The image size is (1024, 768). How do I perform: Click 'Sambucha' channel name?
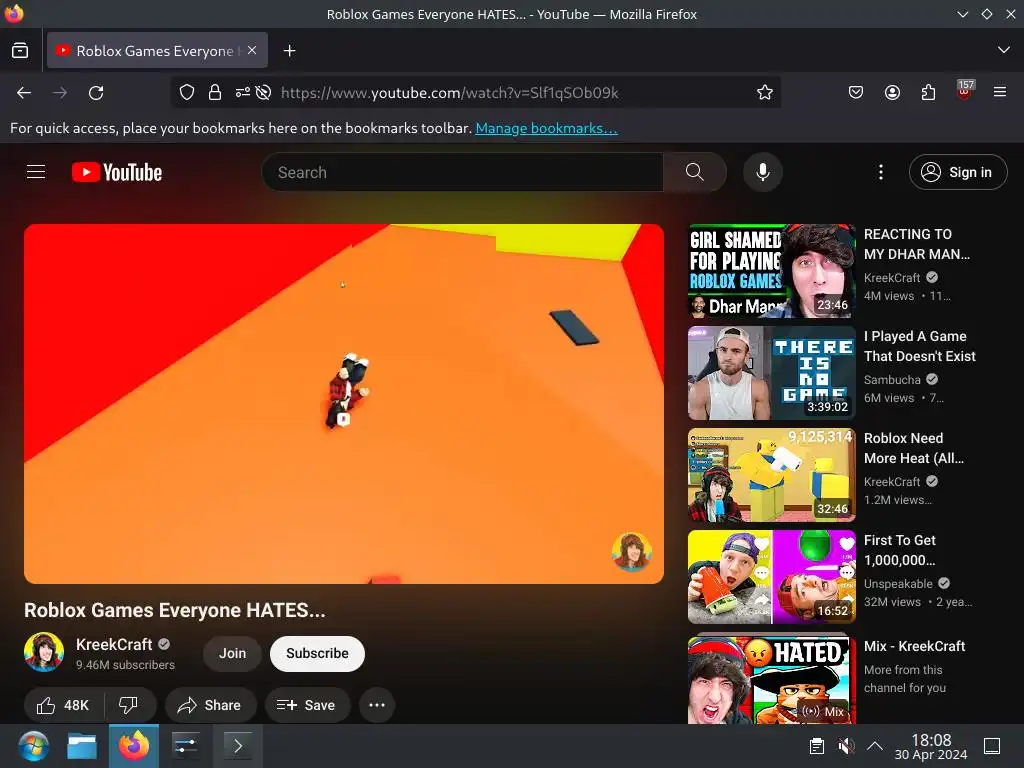click(892, 379)
